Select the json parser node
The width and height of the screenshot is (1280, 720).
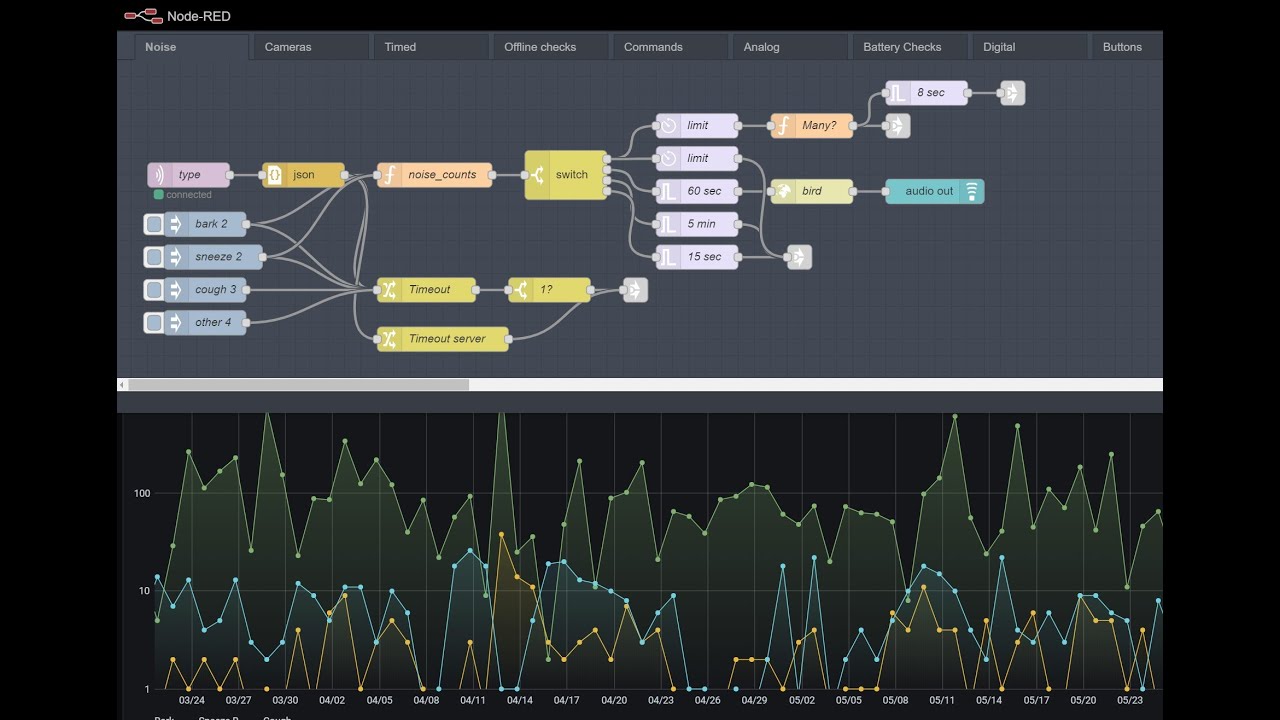(303, 175)
